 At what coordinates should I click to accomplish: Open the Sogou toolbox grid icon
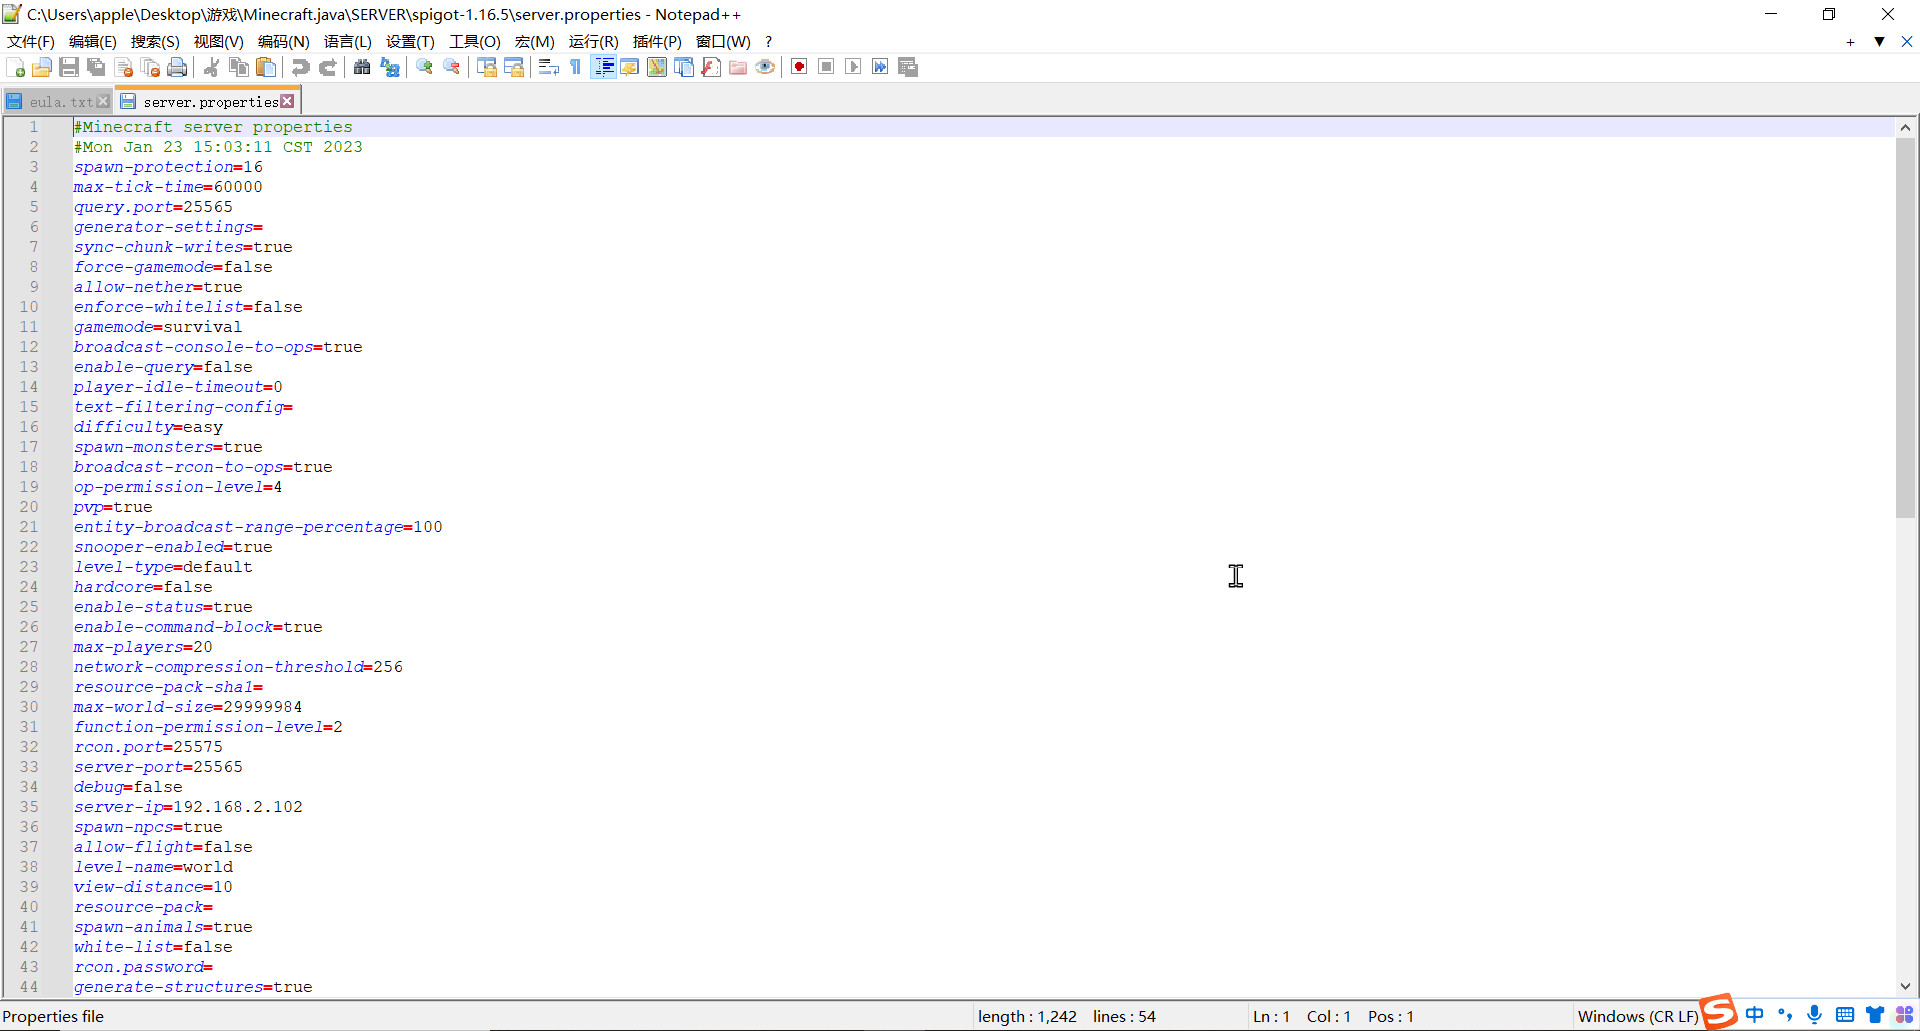point(1904,1015)
